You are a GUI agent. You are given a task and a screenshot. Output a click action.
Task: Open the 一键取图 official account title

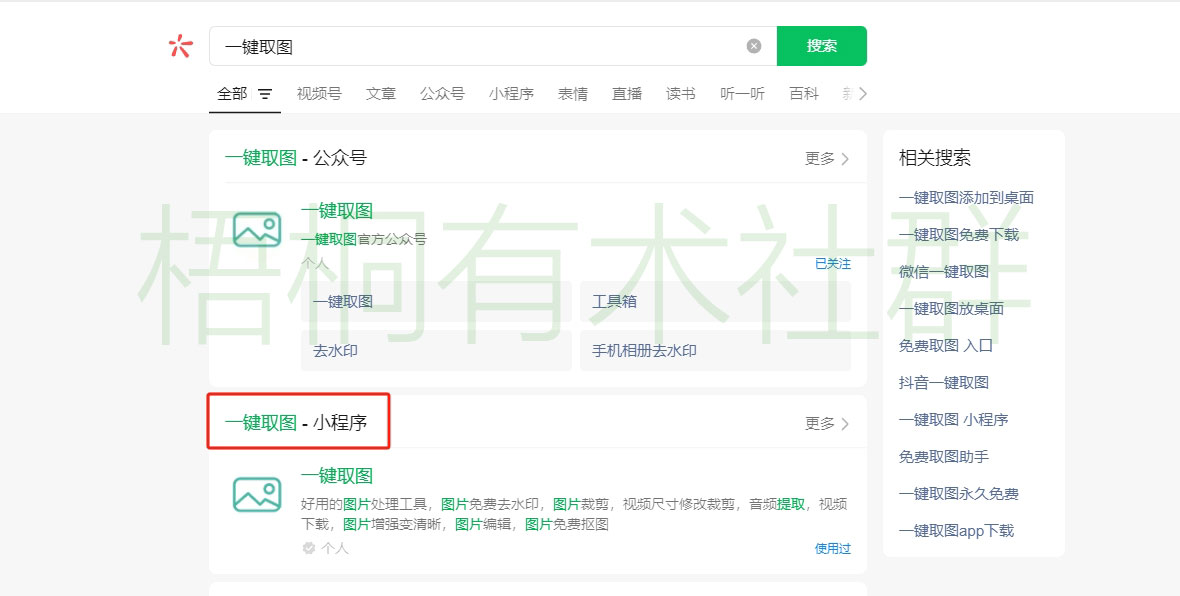pyautogui.click(x=336, y=211)
